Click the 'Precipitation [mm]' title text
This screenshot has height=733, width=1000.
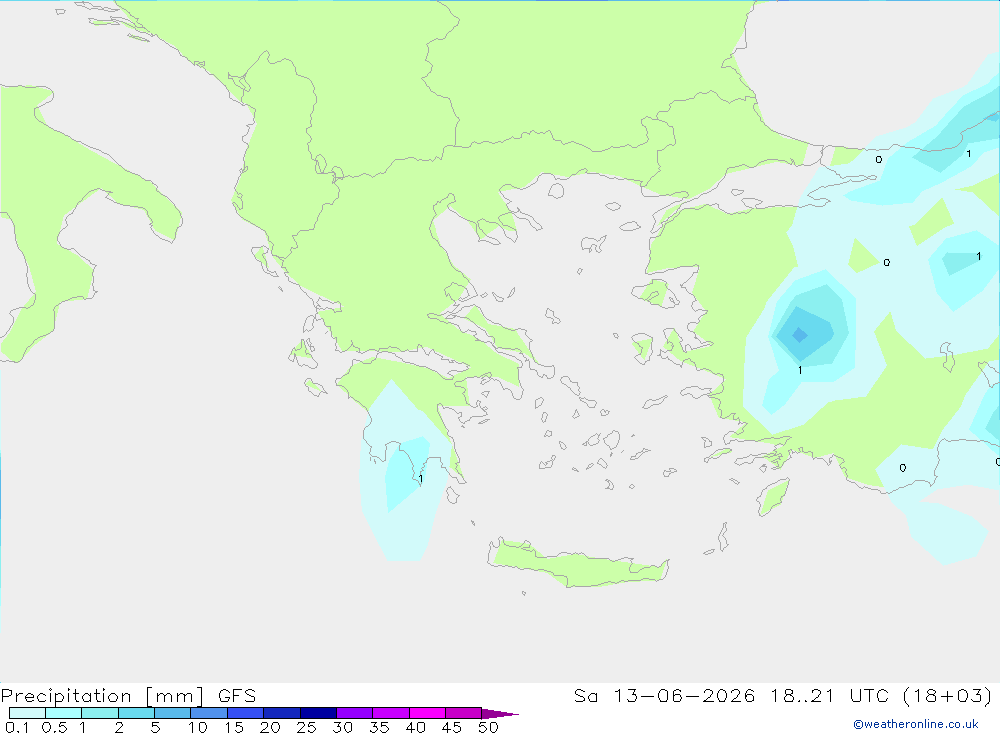103,696
